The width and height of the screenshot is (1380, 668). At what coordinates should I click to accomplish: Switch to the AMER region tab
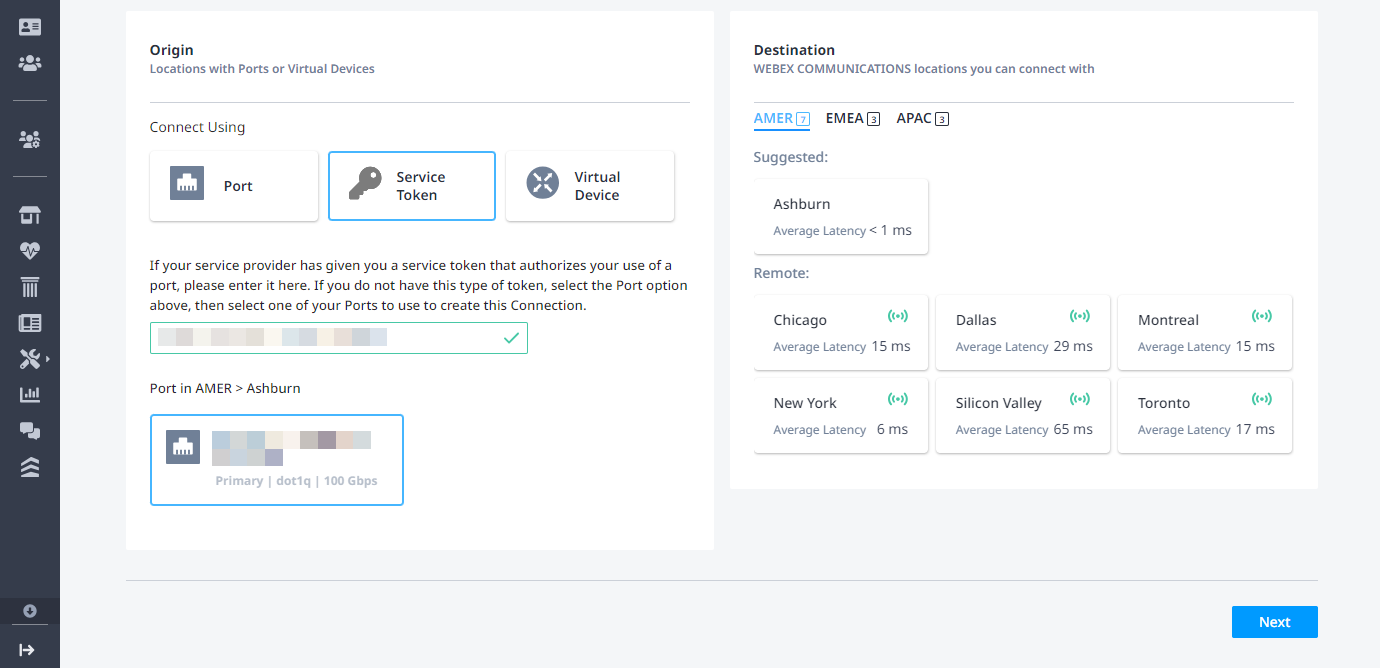pyautogui.click(x=781, y=118)
